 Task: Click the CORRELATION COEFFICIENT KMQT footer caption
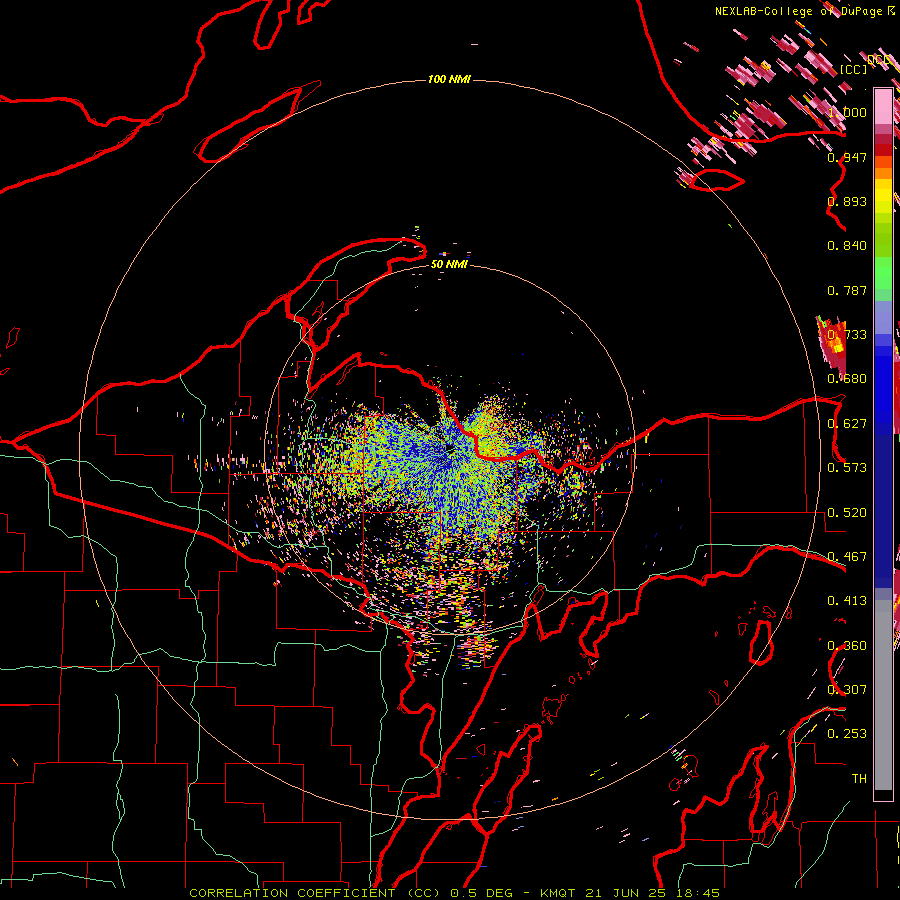[454, 893]
